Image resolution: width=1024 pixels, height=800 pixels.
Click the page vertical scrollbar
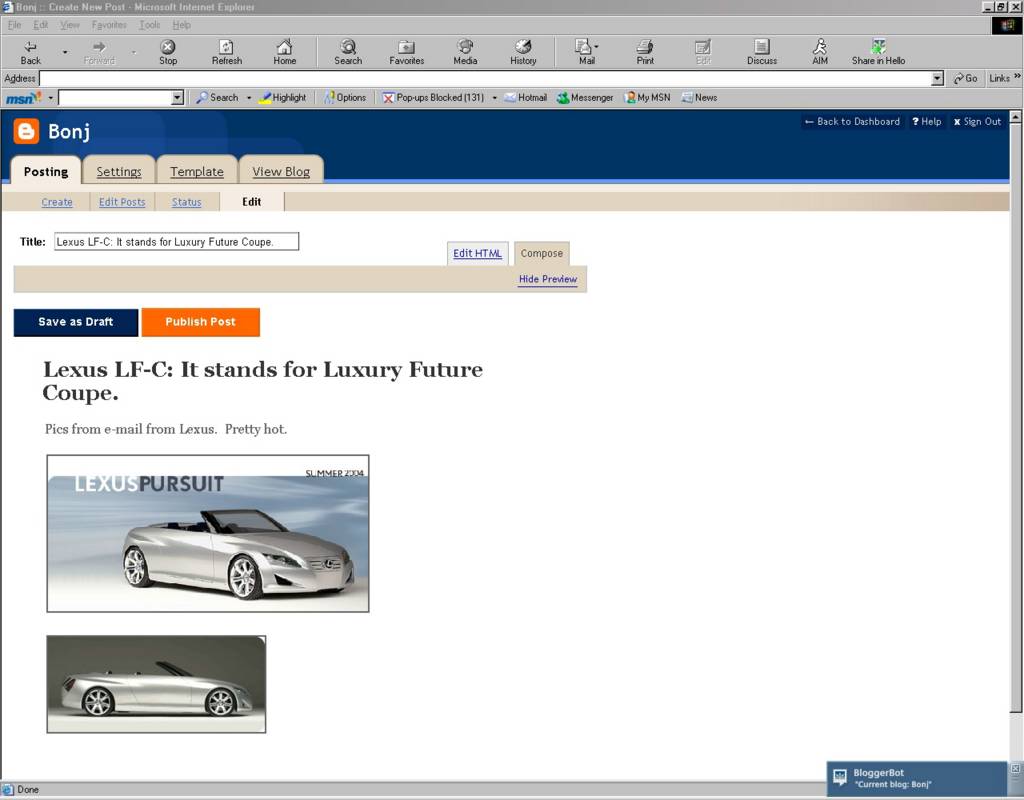pos(1016,418)
